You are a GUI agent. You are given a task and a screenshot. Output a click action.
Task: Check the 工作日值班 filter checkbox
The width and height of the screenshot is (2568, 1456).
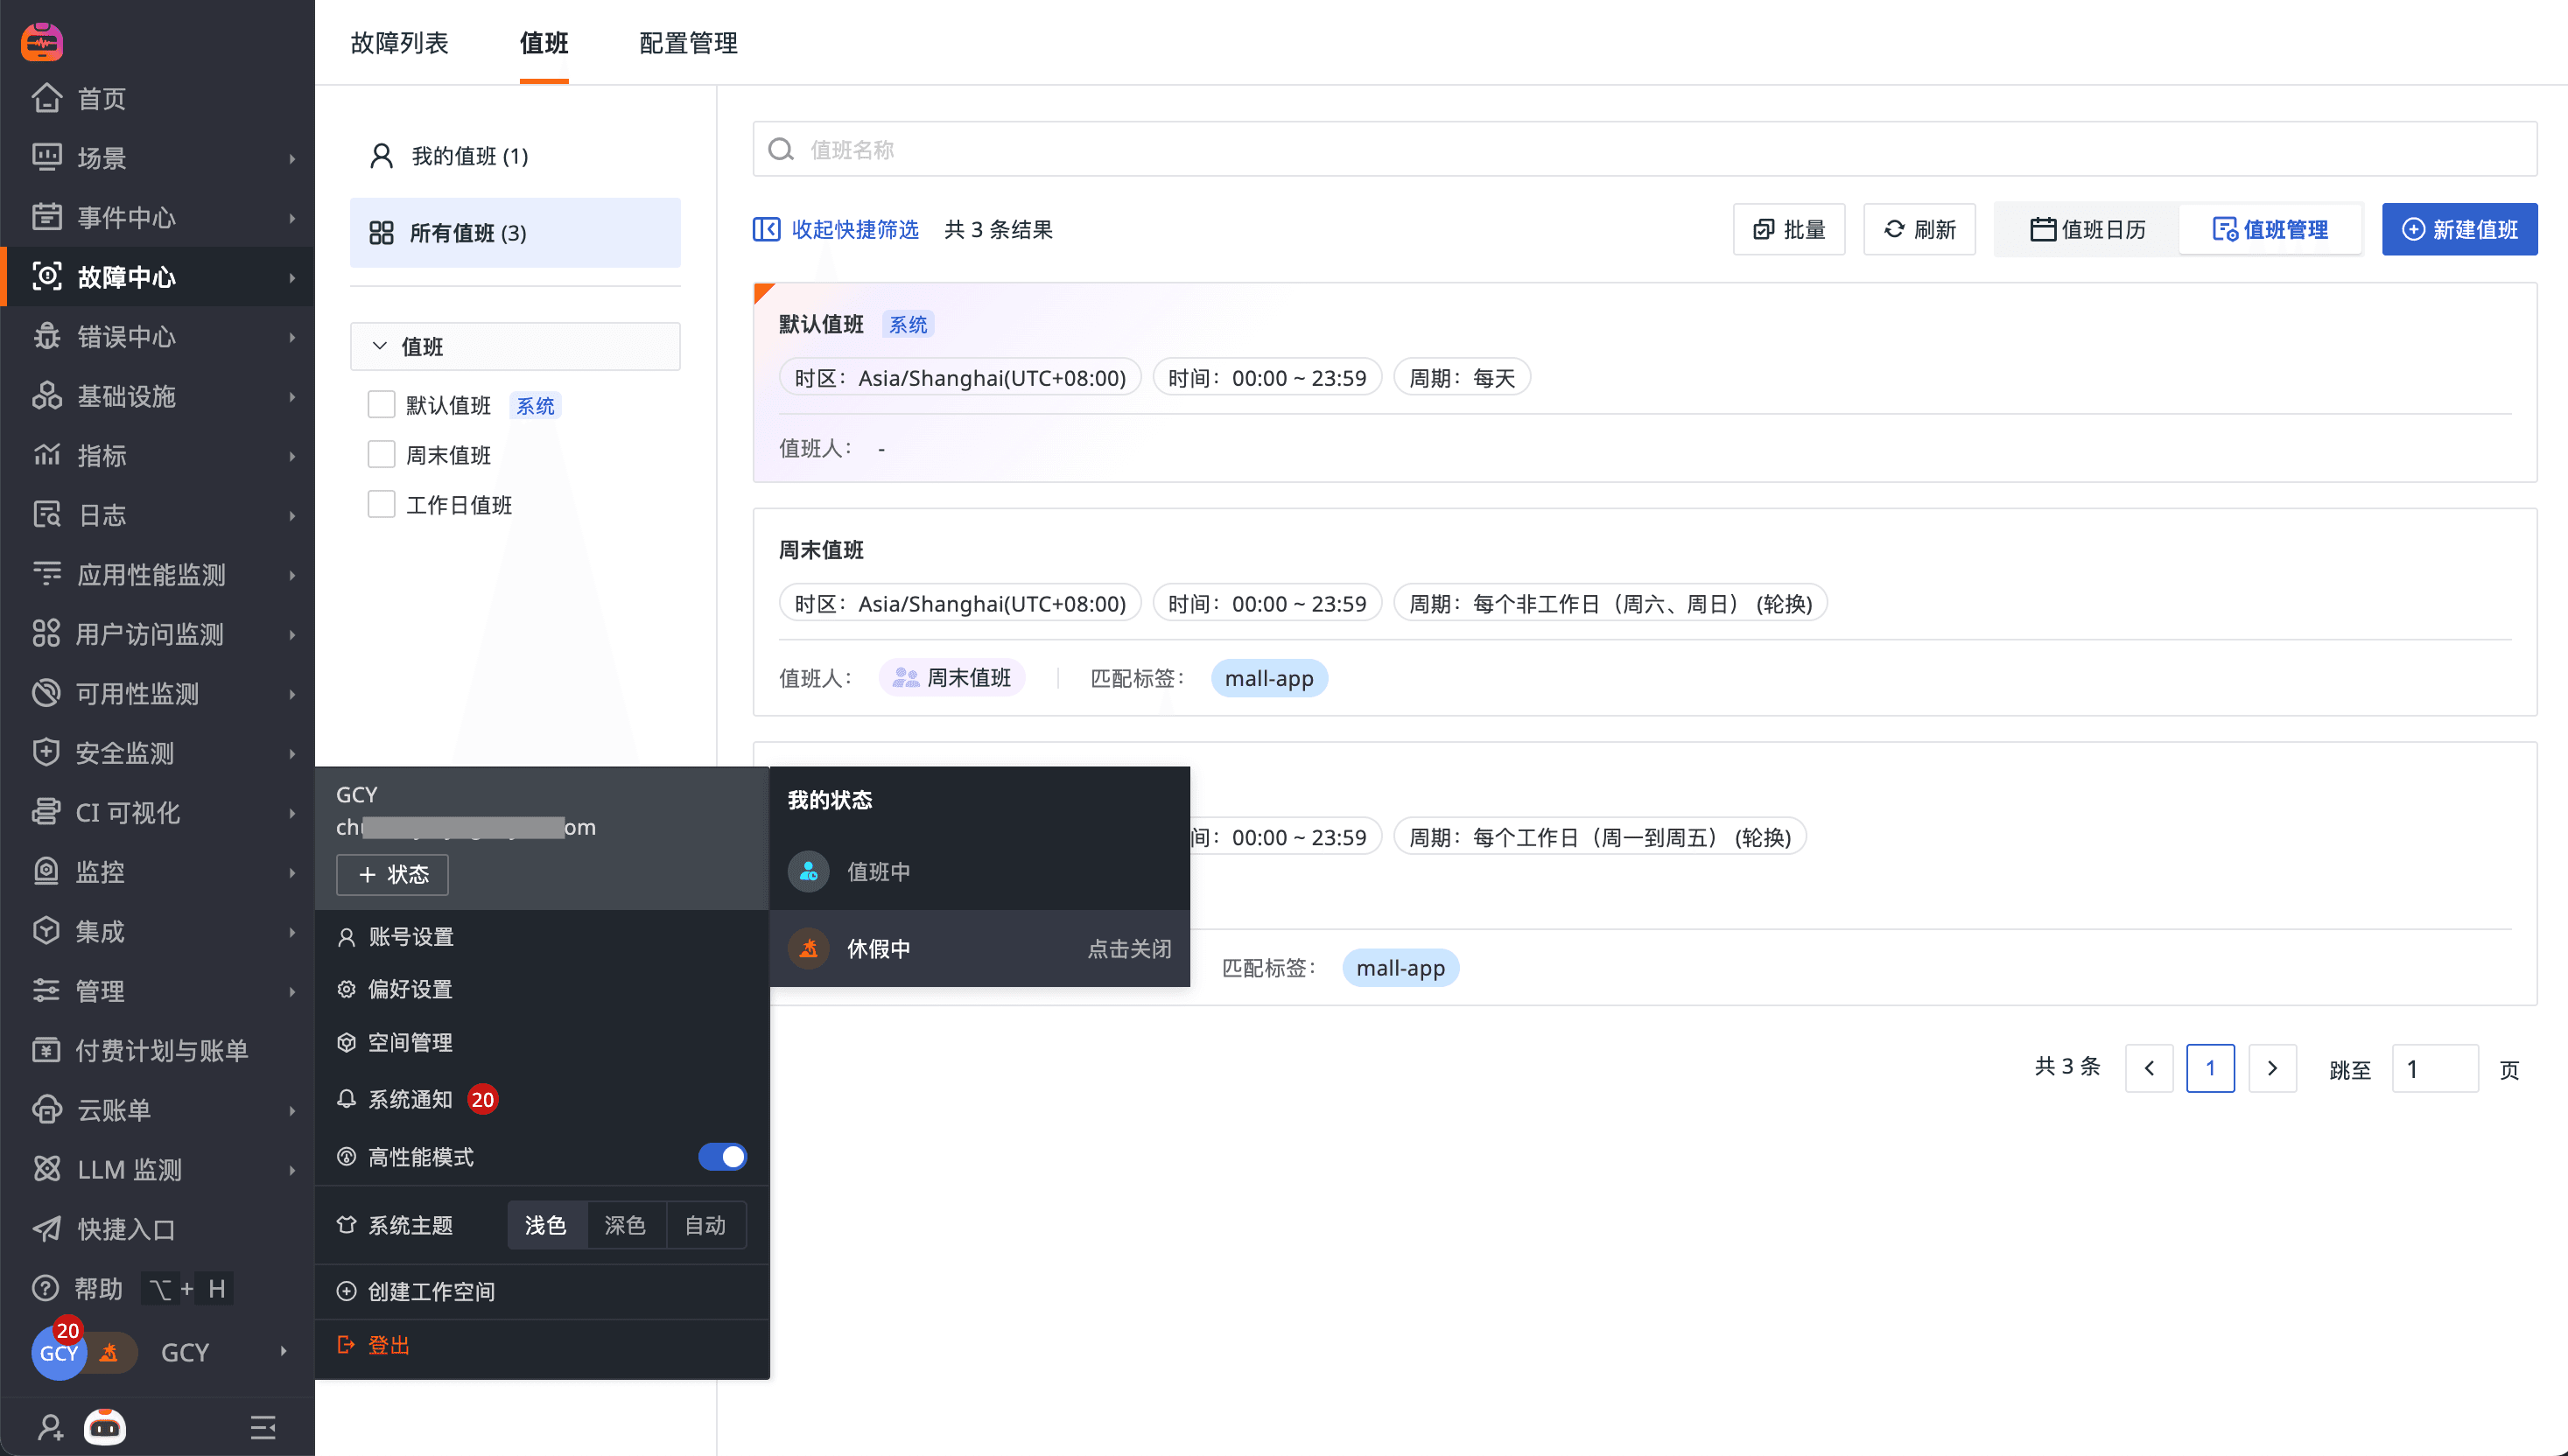click(x=381, y=504)
